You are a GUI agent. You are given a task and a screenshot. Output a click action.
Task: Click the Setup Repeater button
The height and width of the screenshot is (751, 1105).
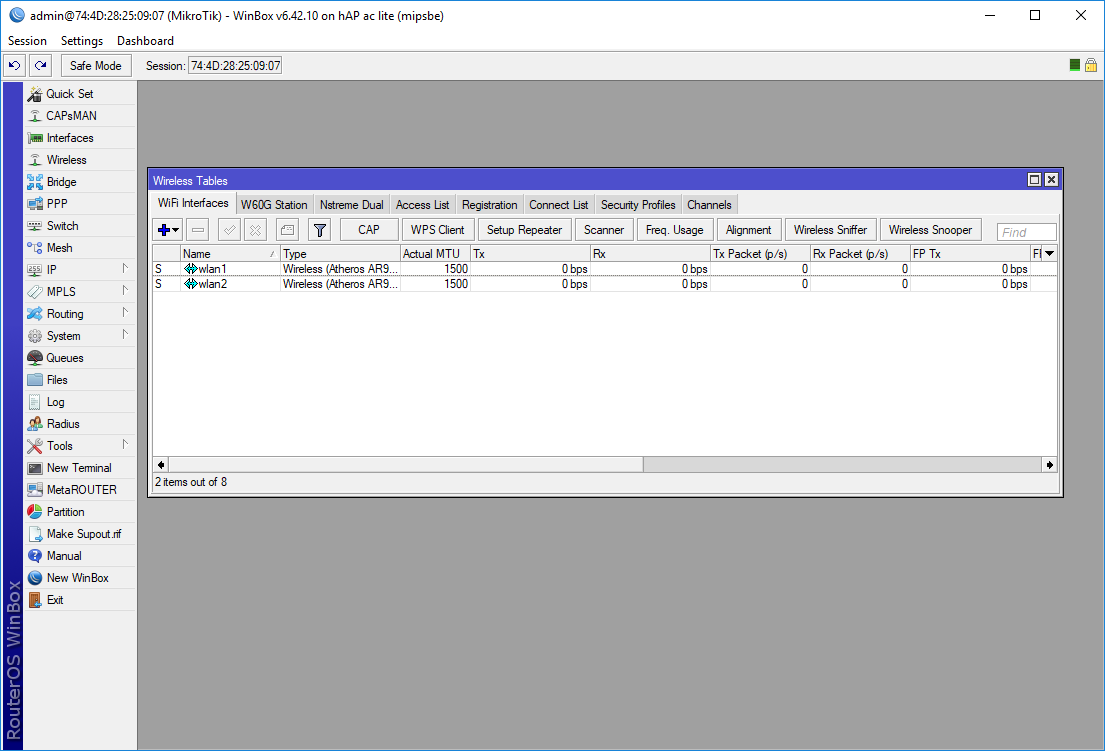(x=524, y=230)
